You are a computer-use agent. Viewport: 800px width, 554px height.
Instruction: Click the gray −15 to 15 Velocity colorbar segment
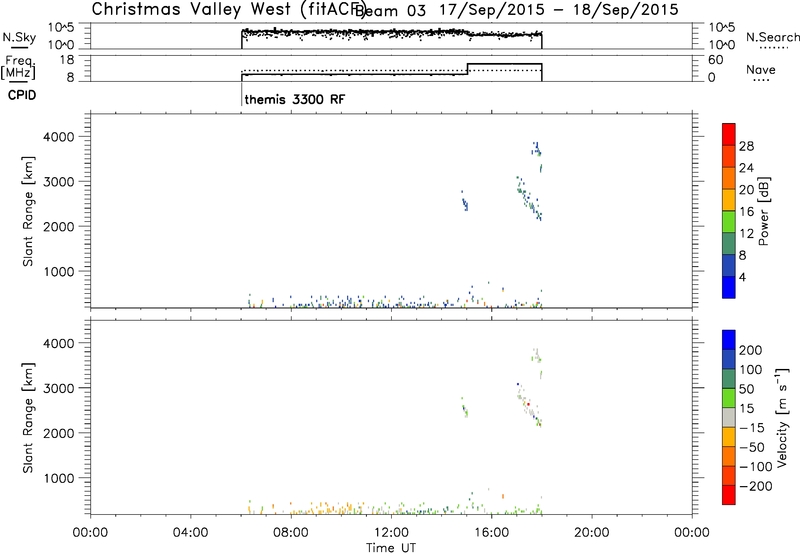729,417
